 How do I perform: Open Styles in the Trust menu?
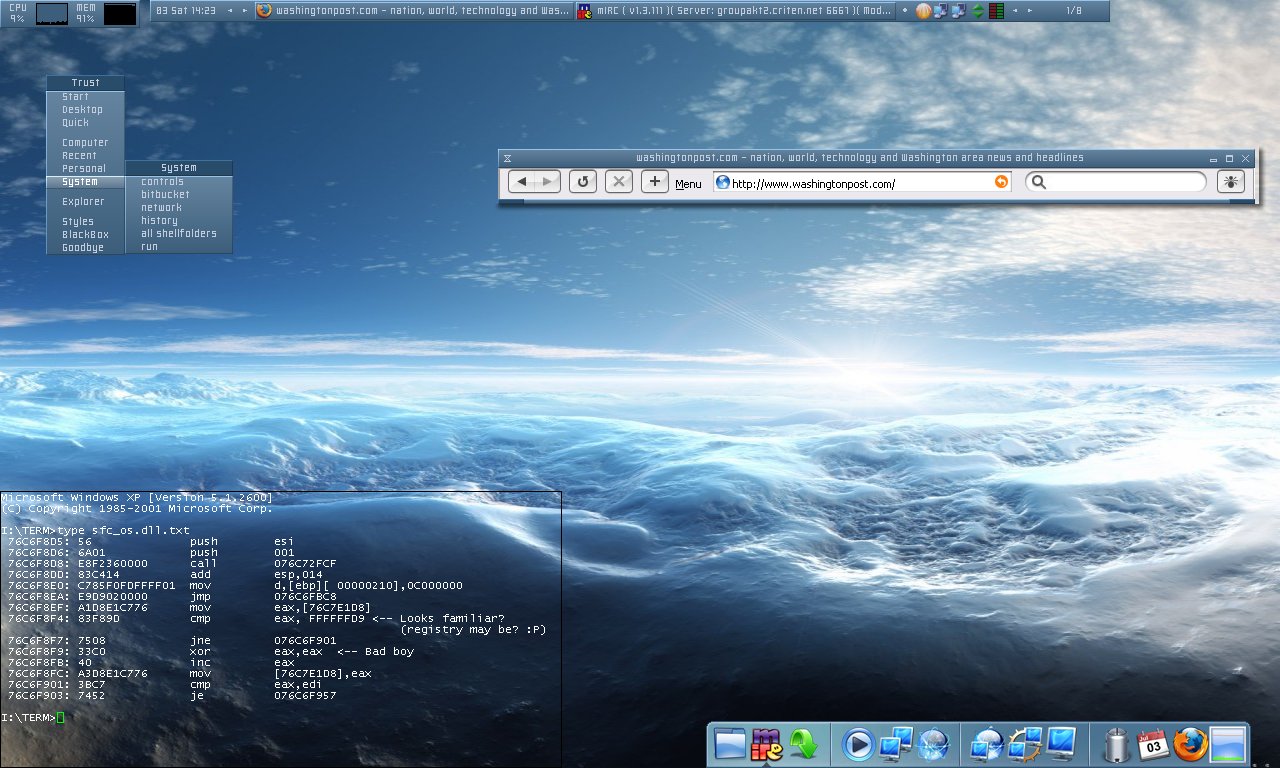tap(85, 222)
